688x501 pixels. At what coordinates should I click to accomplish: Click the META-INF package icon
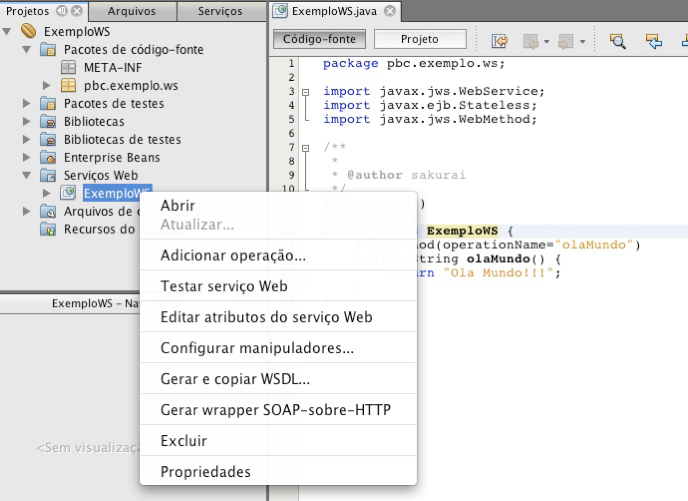pyautogui.click(x=68, y=68)
